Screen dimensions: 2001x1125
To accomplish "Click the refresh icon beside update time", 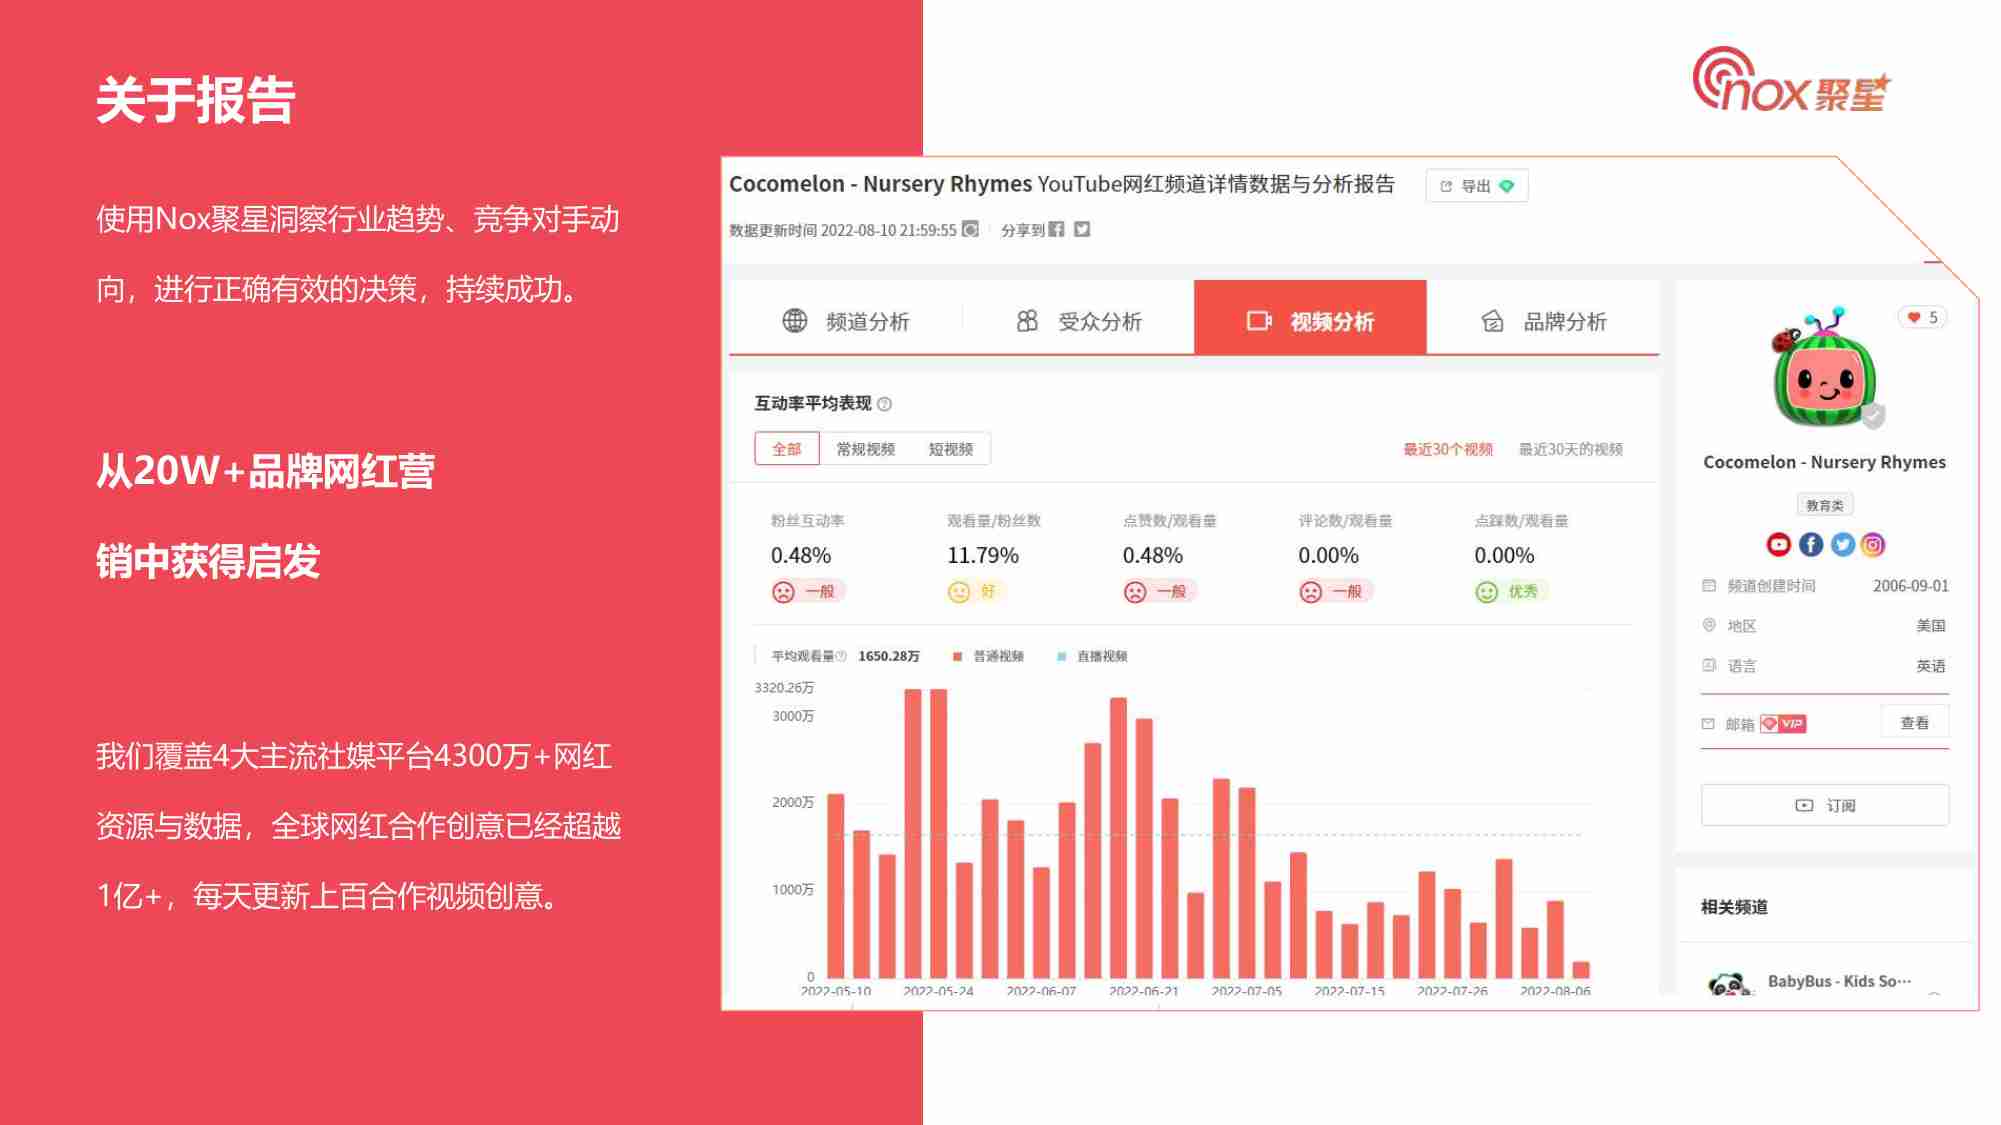I will tap(970, 229).
